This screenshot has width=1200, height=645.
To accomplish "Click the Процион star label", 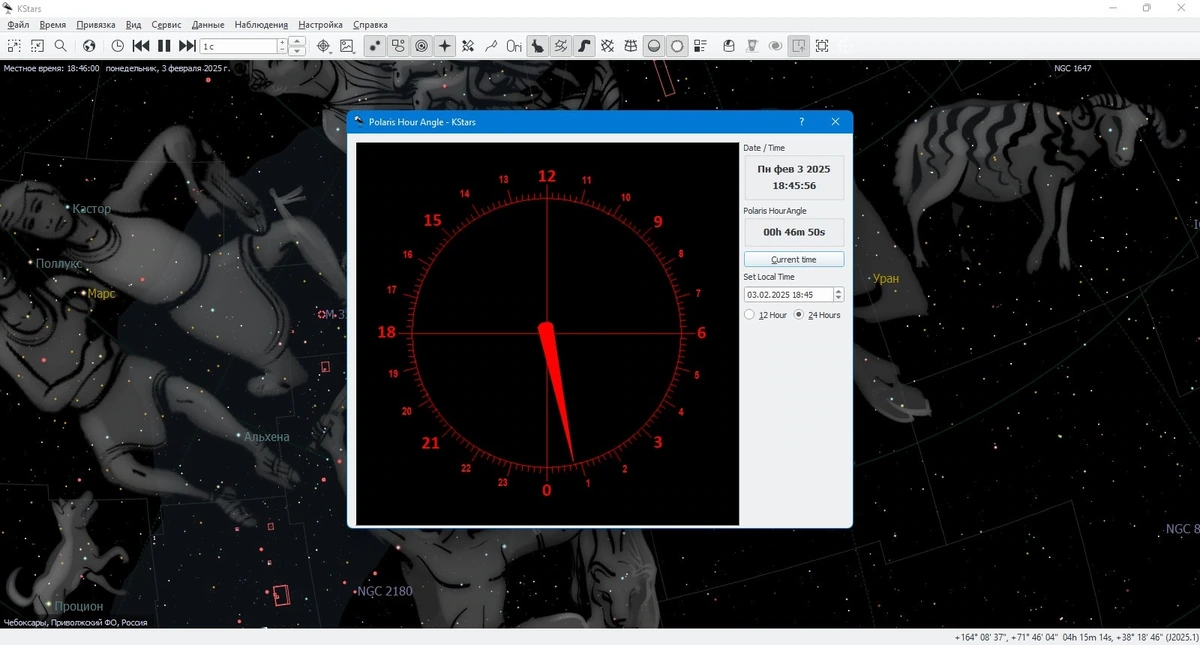I will (79, 606).
